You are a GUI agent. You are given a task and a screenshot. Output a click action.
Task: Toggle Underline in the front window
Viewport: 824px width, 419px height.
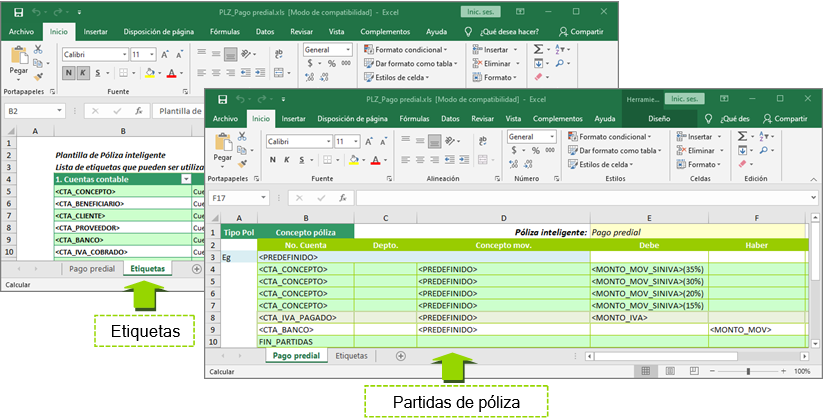302,160
